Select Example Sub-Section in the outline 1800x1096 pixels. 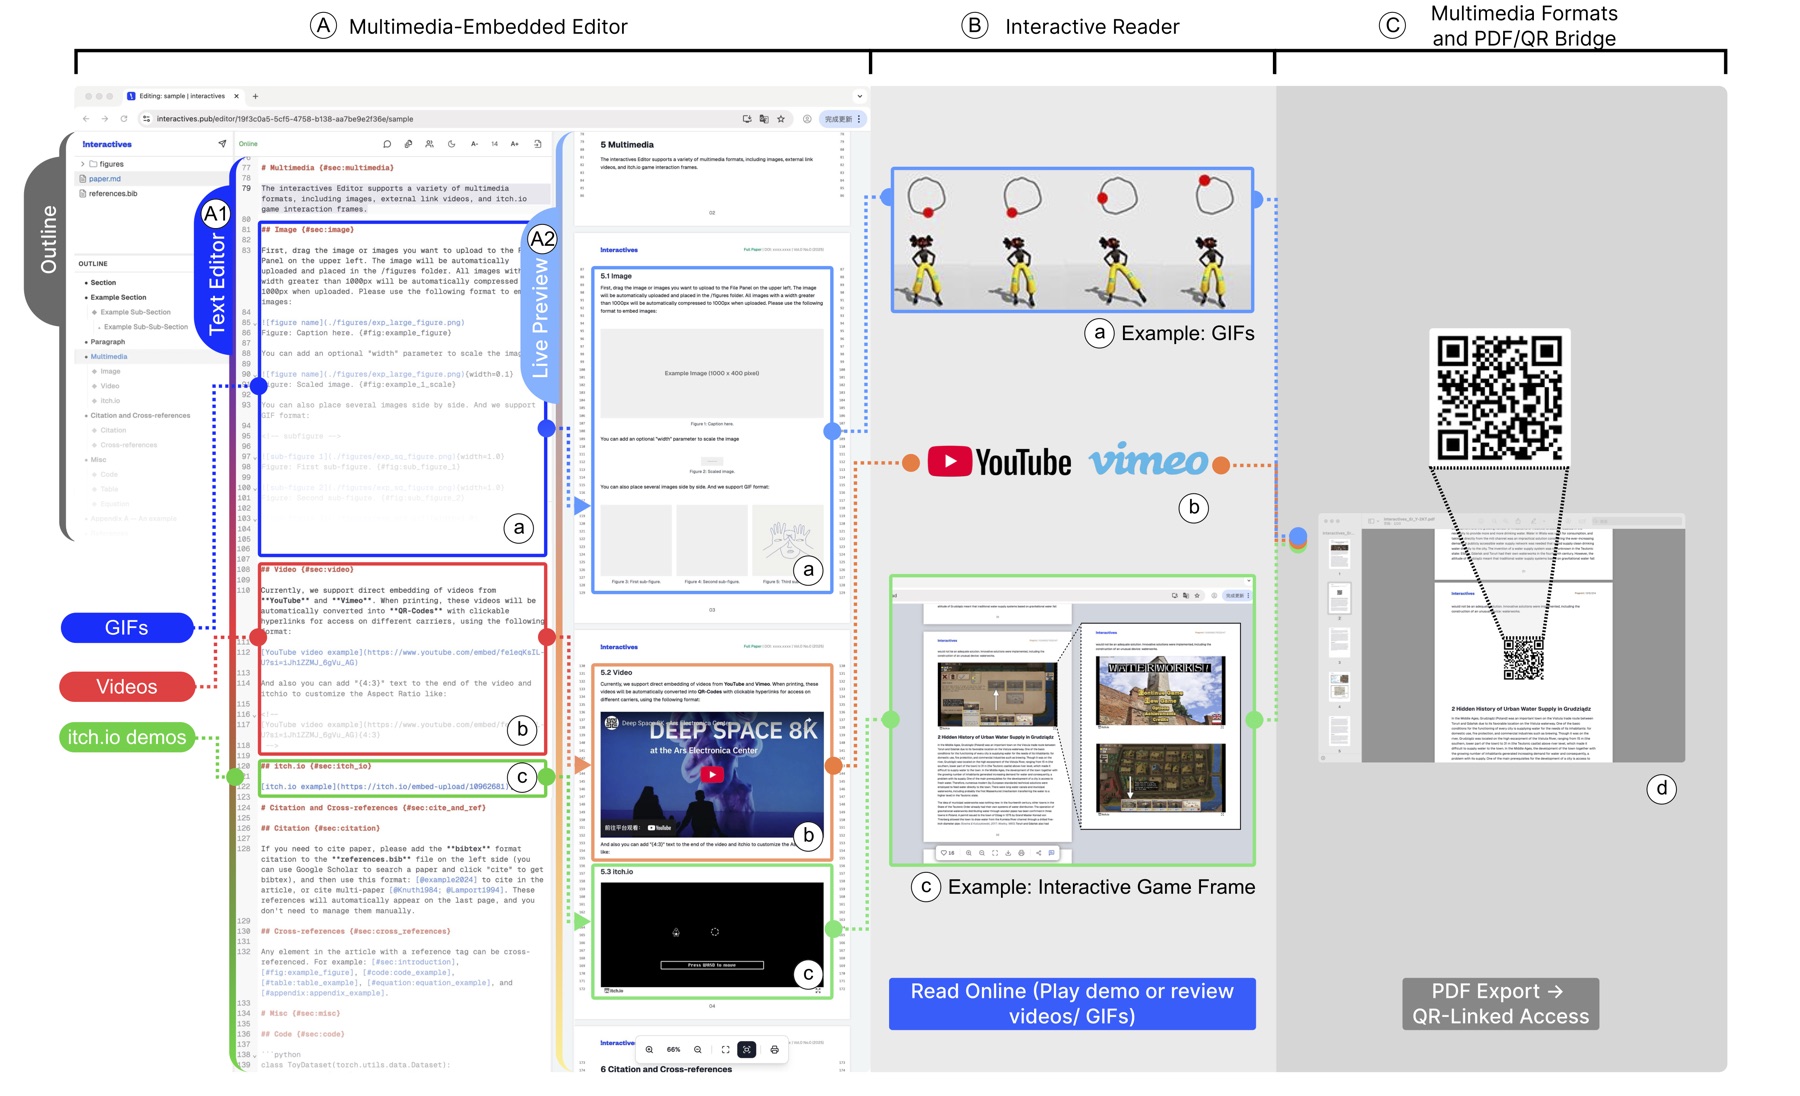[x=135, y=312]
